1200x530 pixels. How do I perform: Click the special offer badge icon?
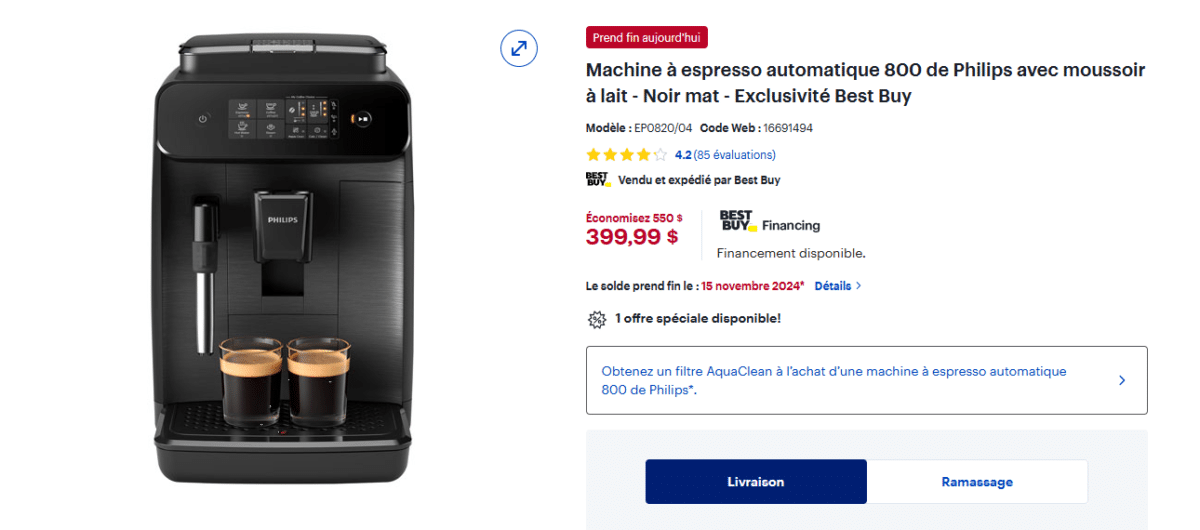pyautogui.click(x=597, y=319)
